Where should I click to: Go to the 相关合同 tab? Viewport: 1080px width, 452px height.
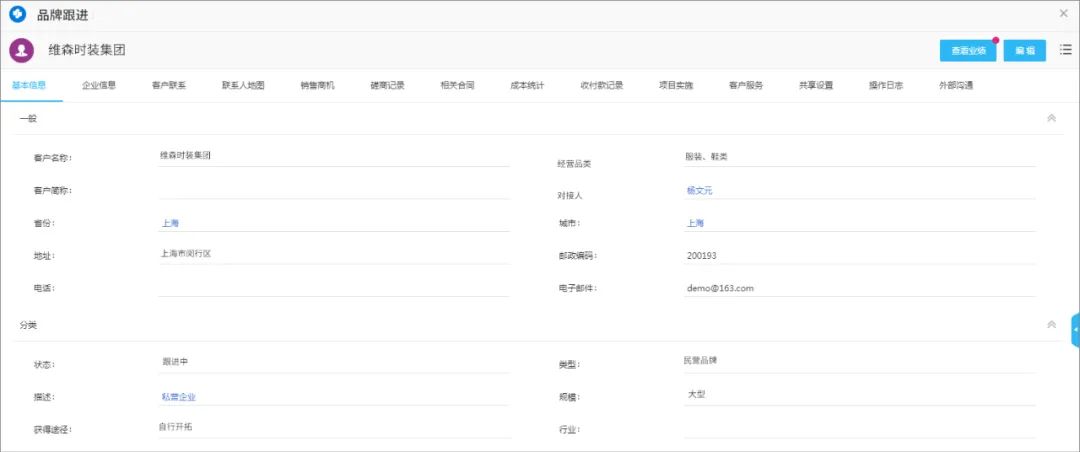457,86
